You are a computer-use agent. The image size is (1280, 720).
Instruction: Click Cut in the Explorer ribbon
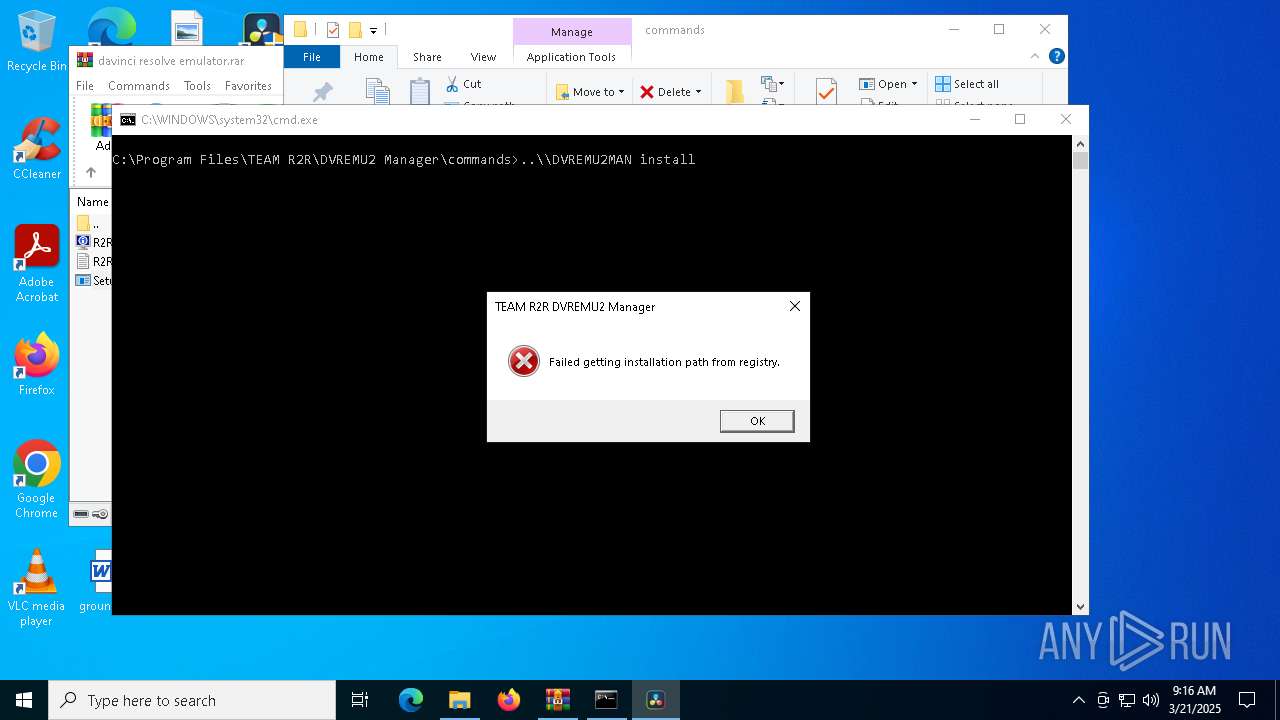[463, 84]
